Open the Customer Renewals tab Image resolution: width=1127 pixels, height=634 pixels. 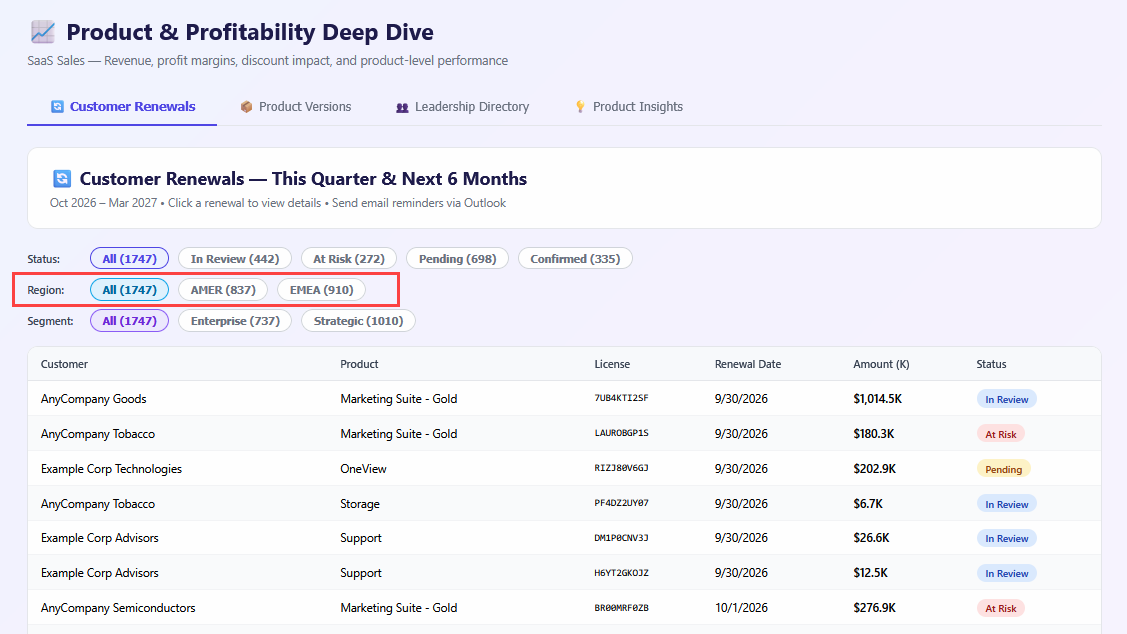click(122, 106)
